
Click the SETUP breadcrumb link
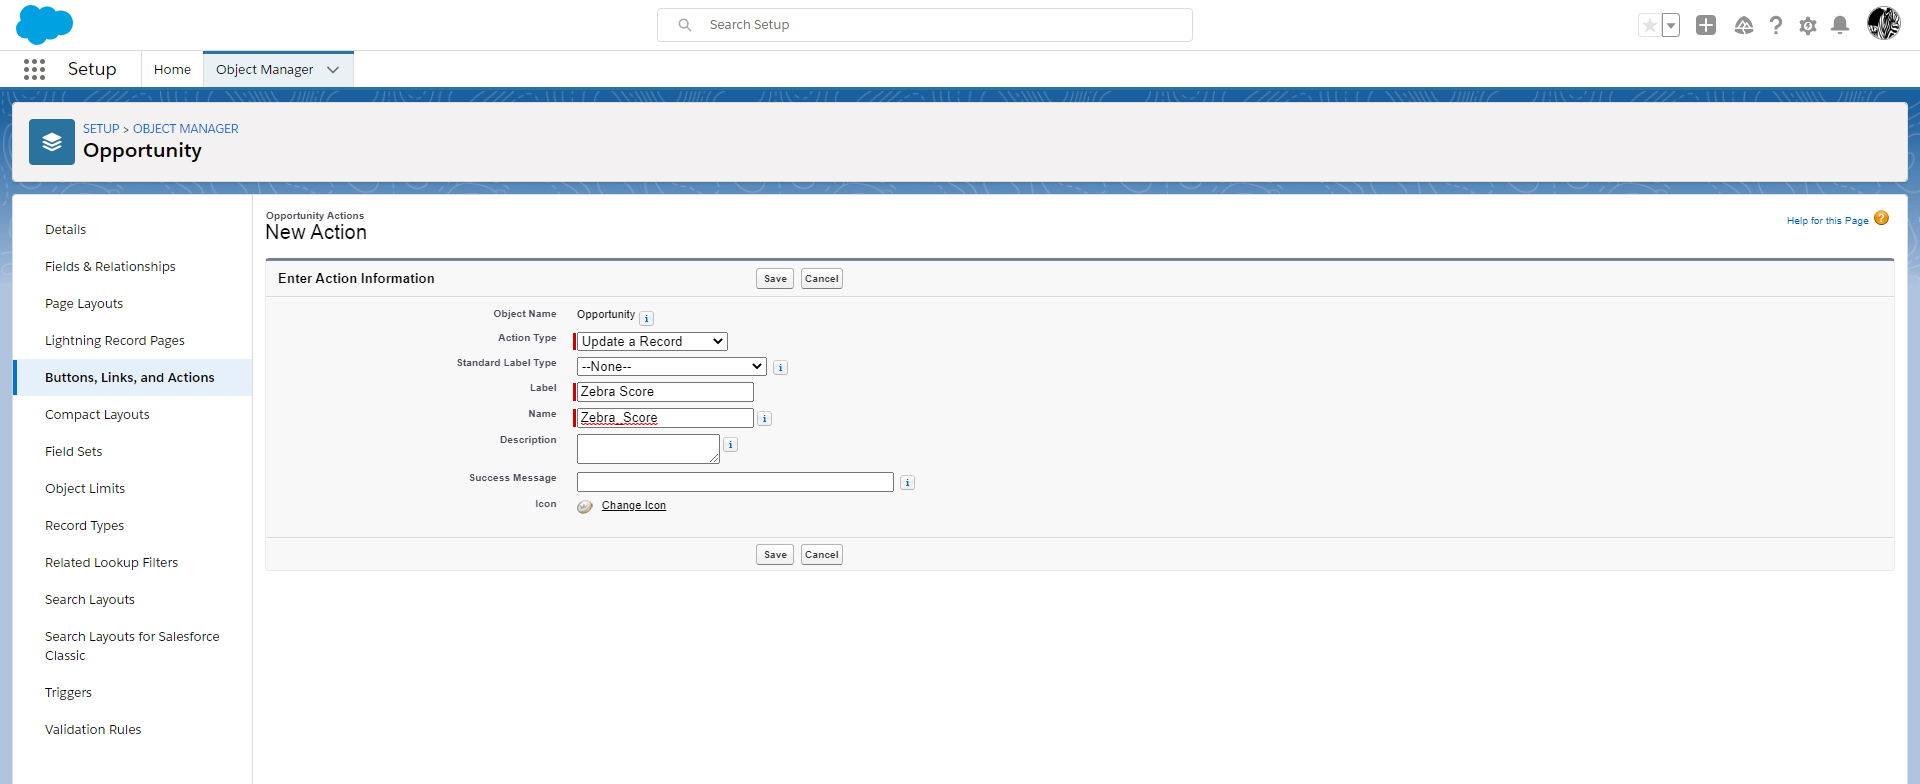point(101,129)
